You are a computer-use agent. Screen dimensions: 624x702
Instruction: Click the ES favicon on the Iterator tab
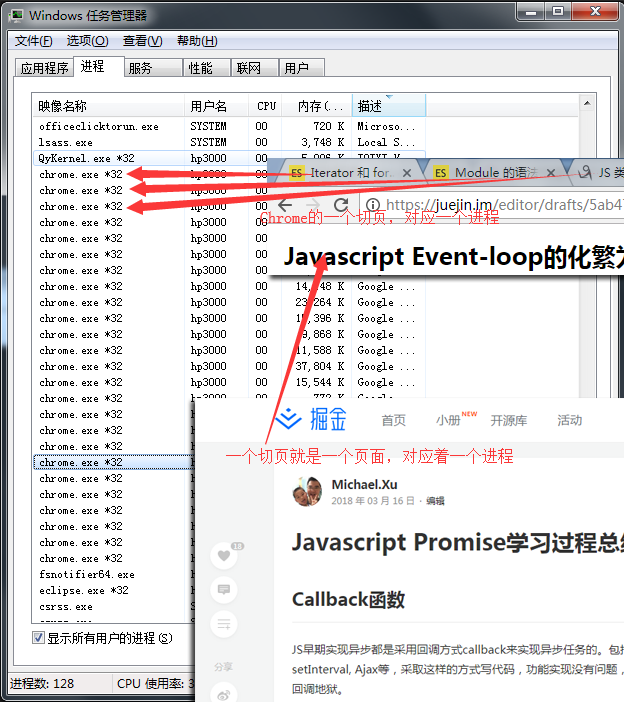point(296,173)
